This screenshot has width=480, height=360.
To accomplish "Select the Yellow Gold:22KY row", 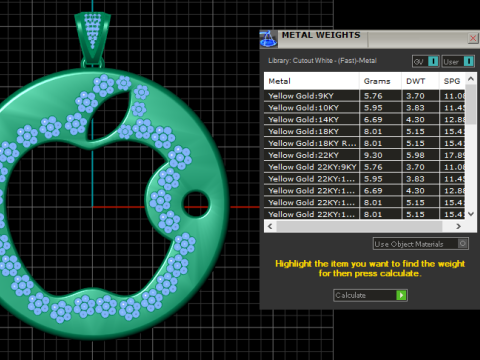I will tap(365, 155).
